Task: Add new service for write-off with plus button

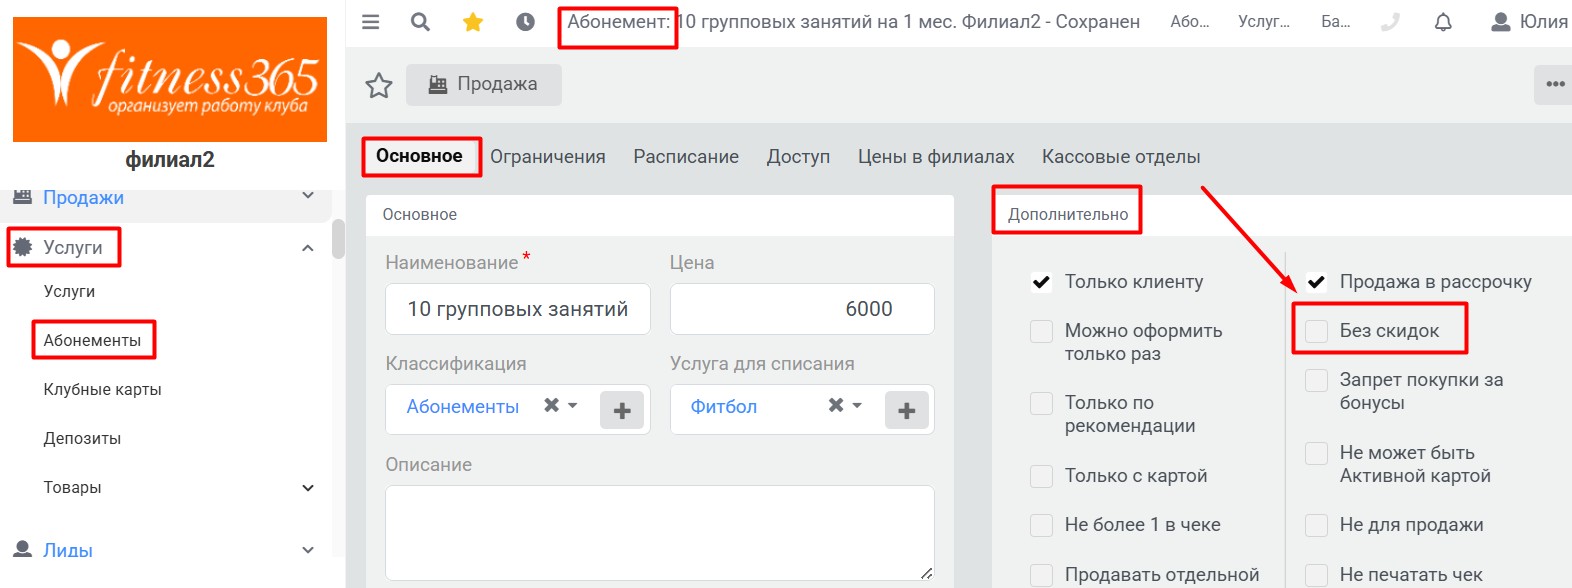Action: (907, 410)
